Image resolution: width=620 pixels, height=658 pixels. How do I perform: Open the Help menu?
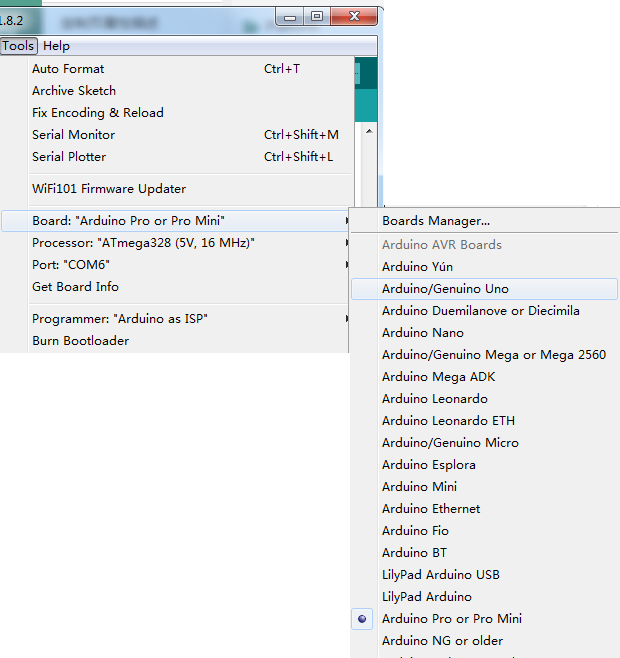[x=56, y=46]
